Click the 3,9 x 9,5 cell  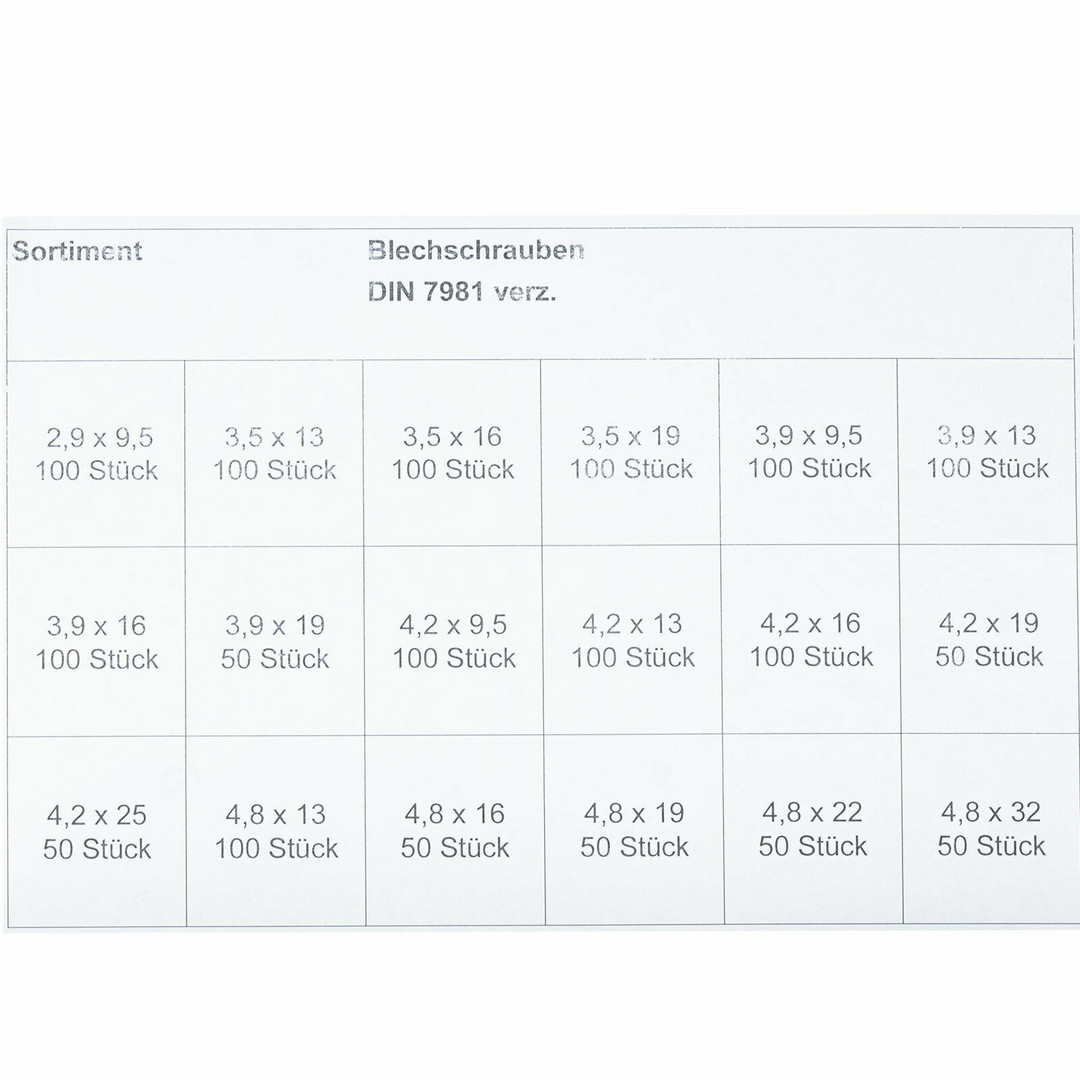click(809, 451)
